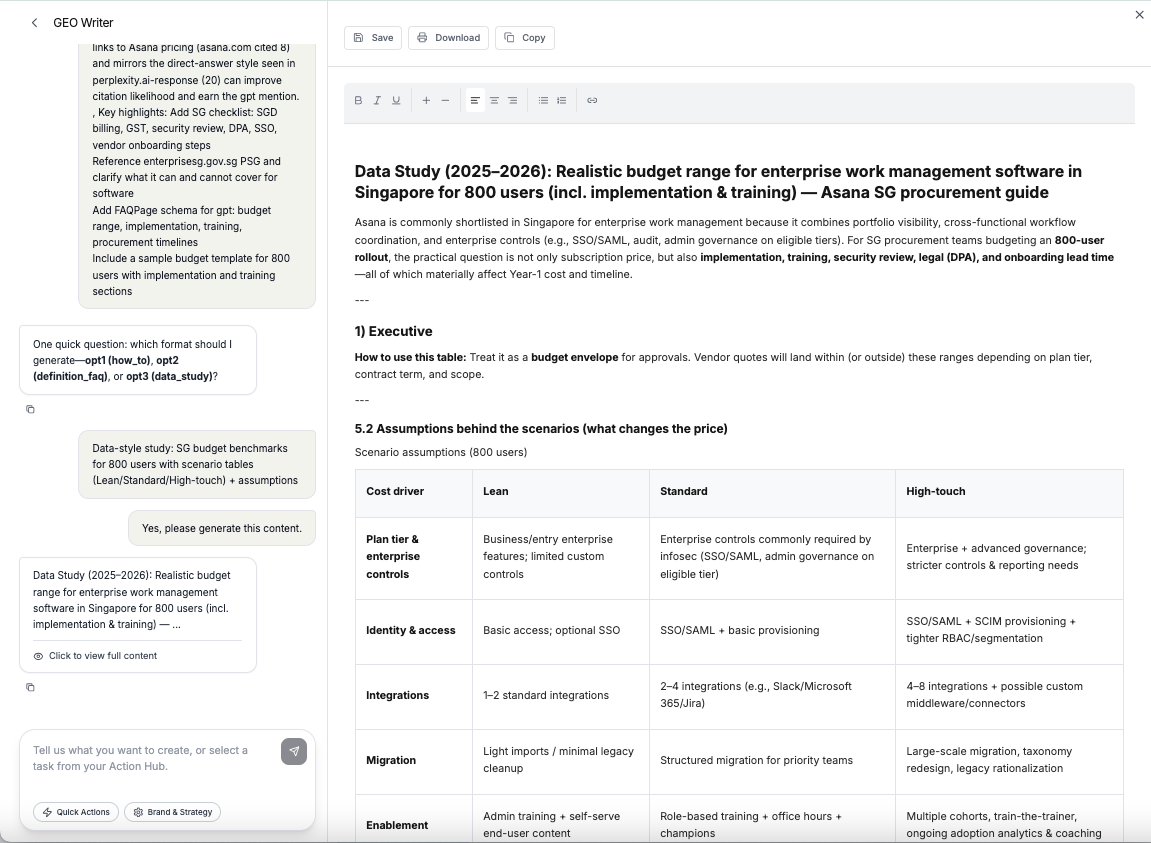Decrease text size with minus icon
Viewport: 1151px width, 843px height.
445,101
